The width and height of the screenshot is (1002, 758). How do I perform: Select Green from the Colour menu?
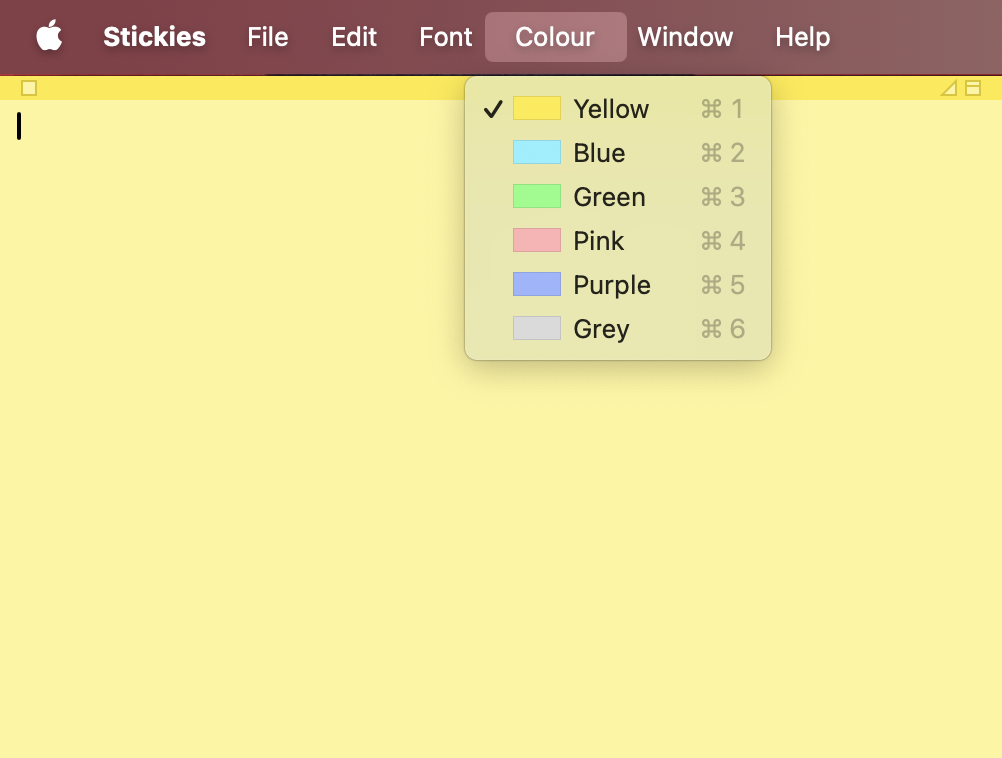[608, 196]
